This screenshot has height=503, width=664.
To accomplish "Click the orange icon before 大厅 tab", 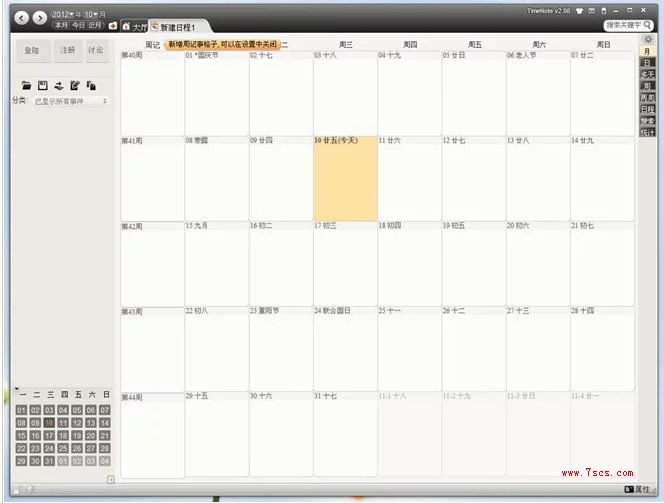I will [x=113, y=26].
